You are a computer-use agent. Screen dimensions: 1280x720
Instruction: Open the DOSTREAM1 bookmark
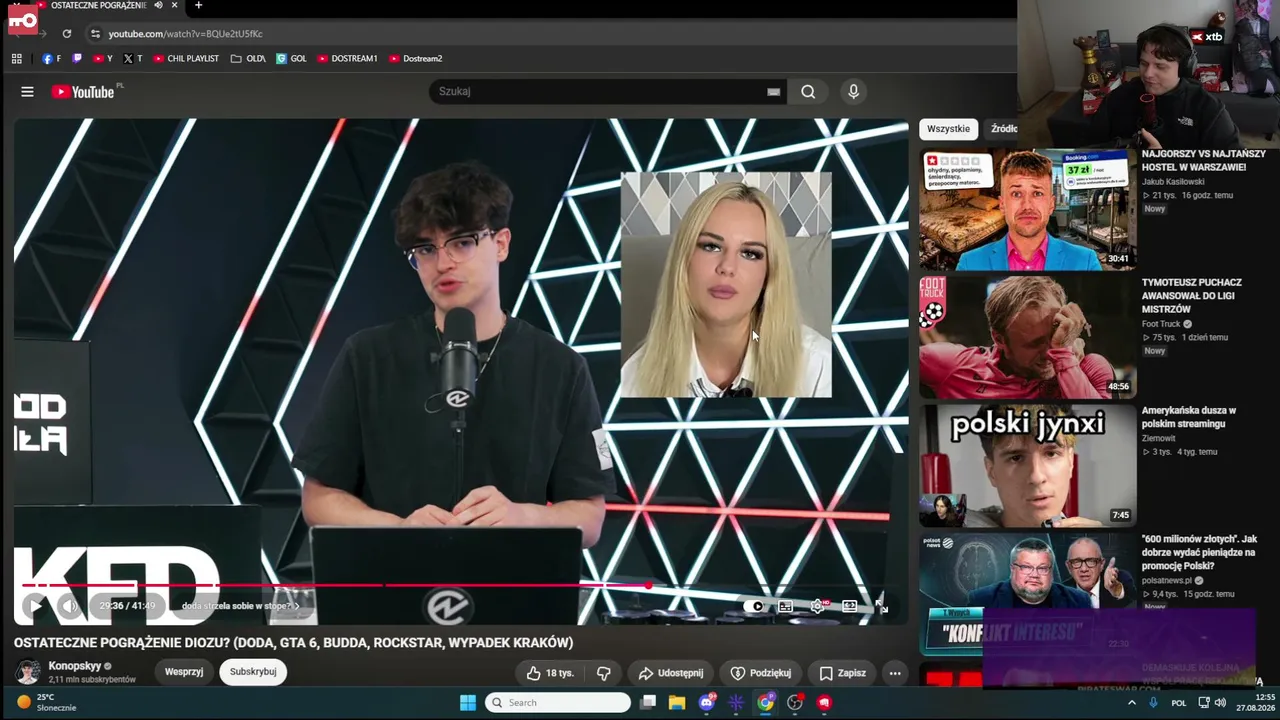tap(347, 59)
